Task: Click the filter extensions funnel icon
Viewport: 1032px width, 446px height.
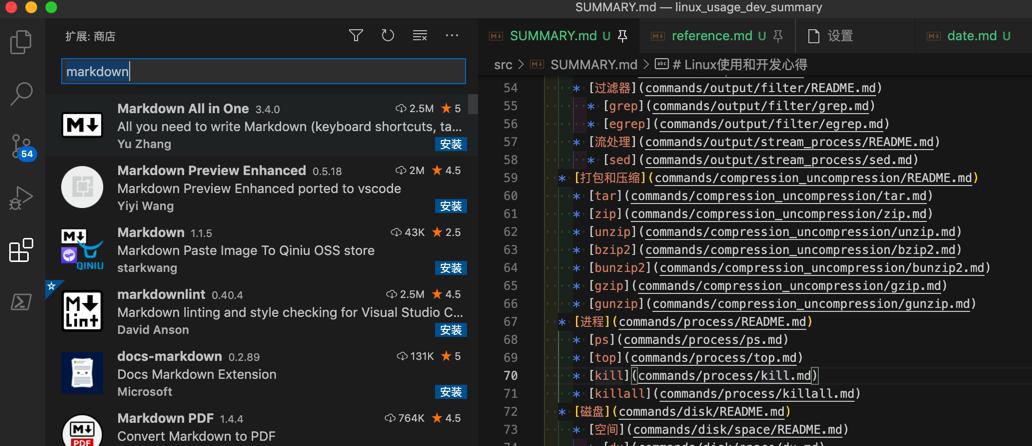Action: point(356,36)
